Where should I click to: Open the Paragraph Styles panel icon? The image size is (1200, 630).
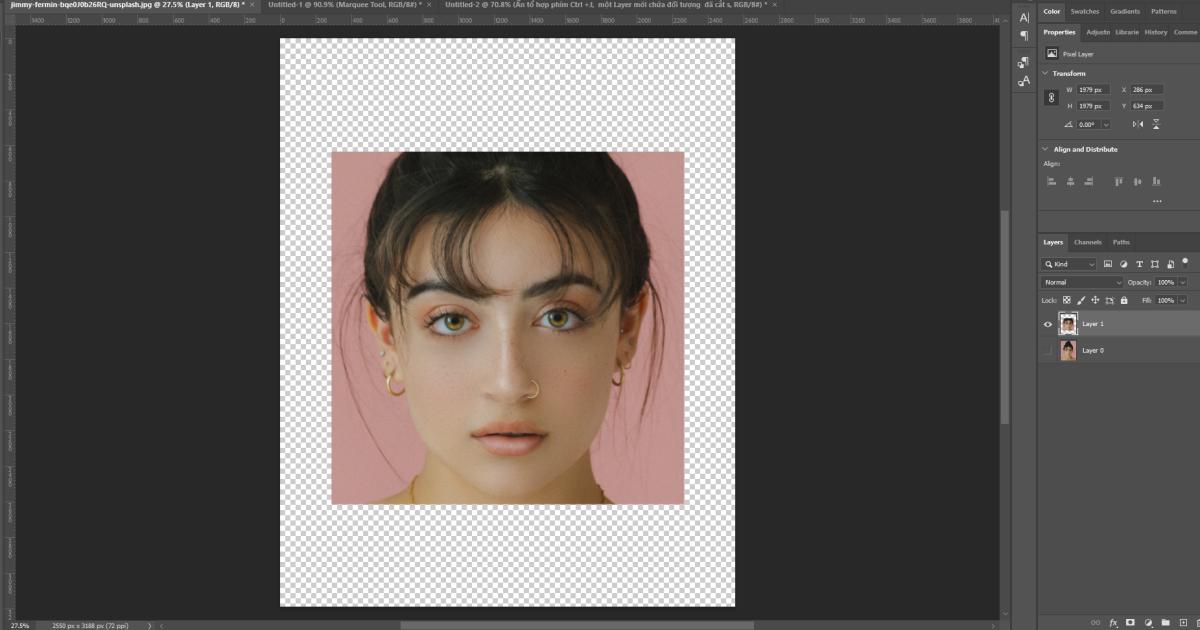coord(1024,62)
